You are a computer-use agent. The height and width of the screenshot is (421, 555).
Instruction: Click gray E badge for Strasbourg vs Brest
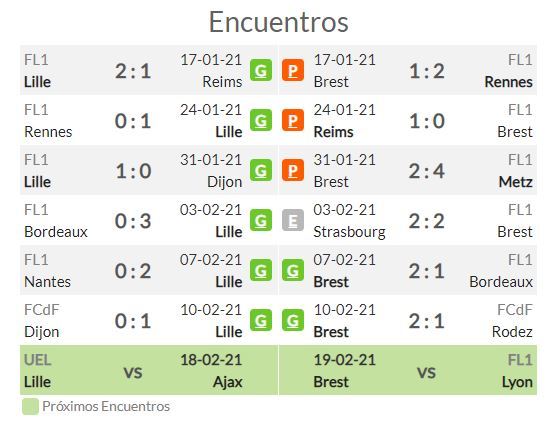[x=293, y=221]
